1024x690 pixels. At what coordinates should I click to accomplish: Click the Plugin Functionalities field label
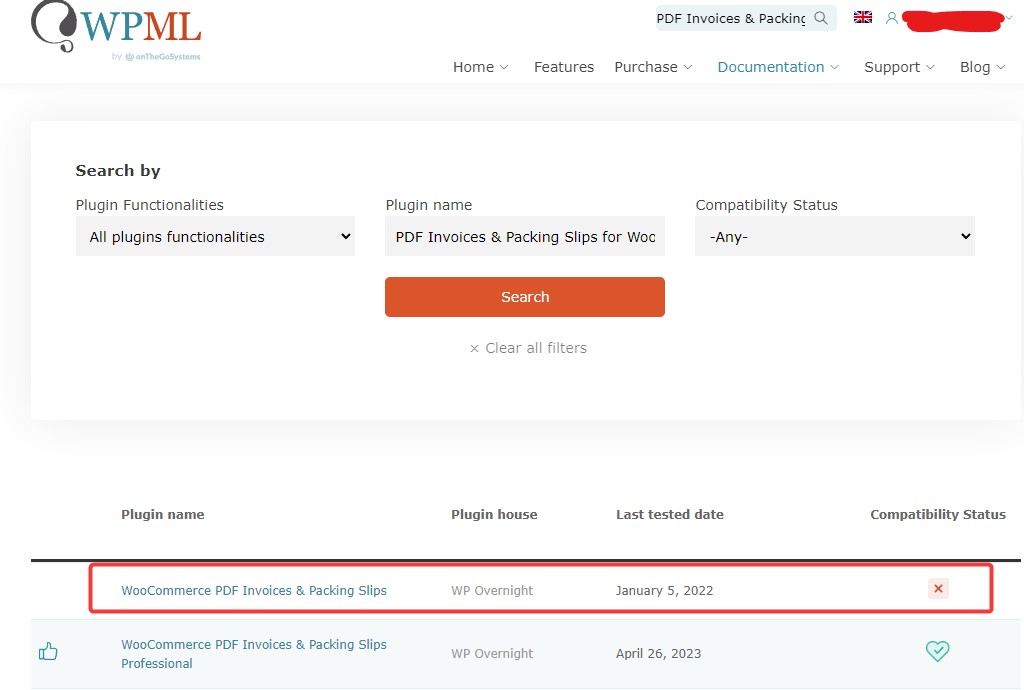click(150, 205)
